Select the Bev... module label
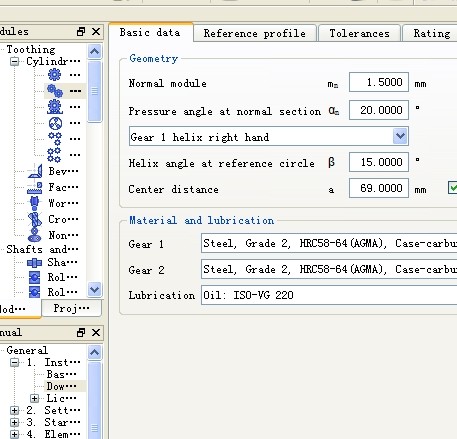The image size is (457, 439). point(63,171)
